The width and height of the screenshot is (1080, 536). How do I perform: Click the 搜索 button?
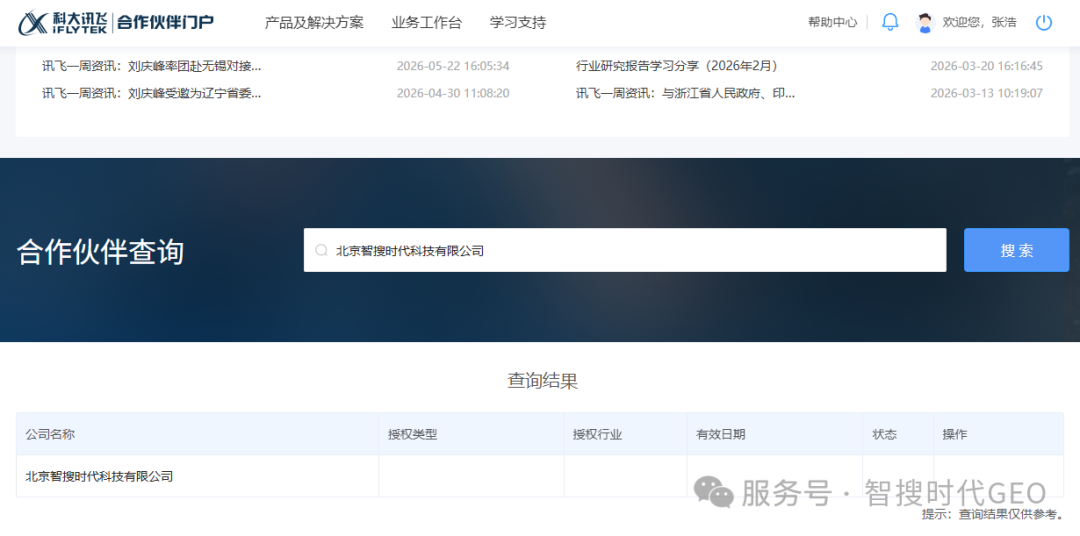point(1017,250)
